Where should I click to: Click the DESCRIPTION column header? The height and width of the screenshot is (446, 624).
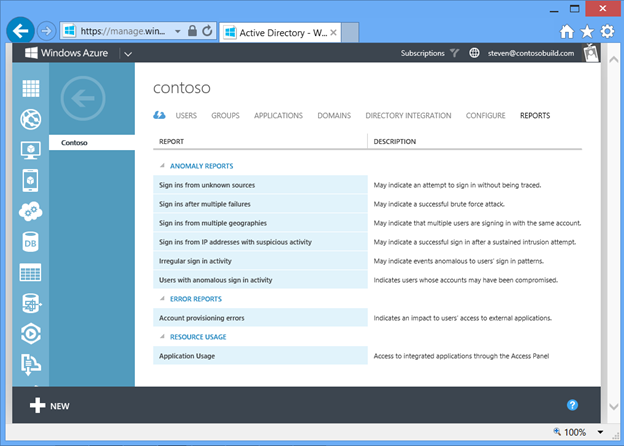tap(394, 142)
